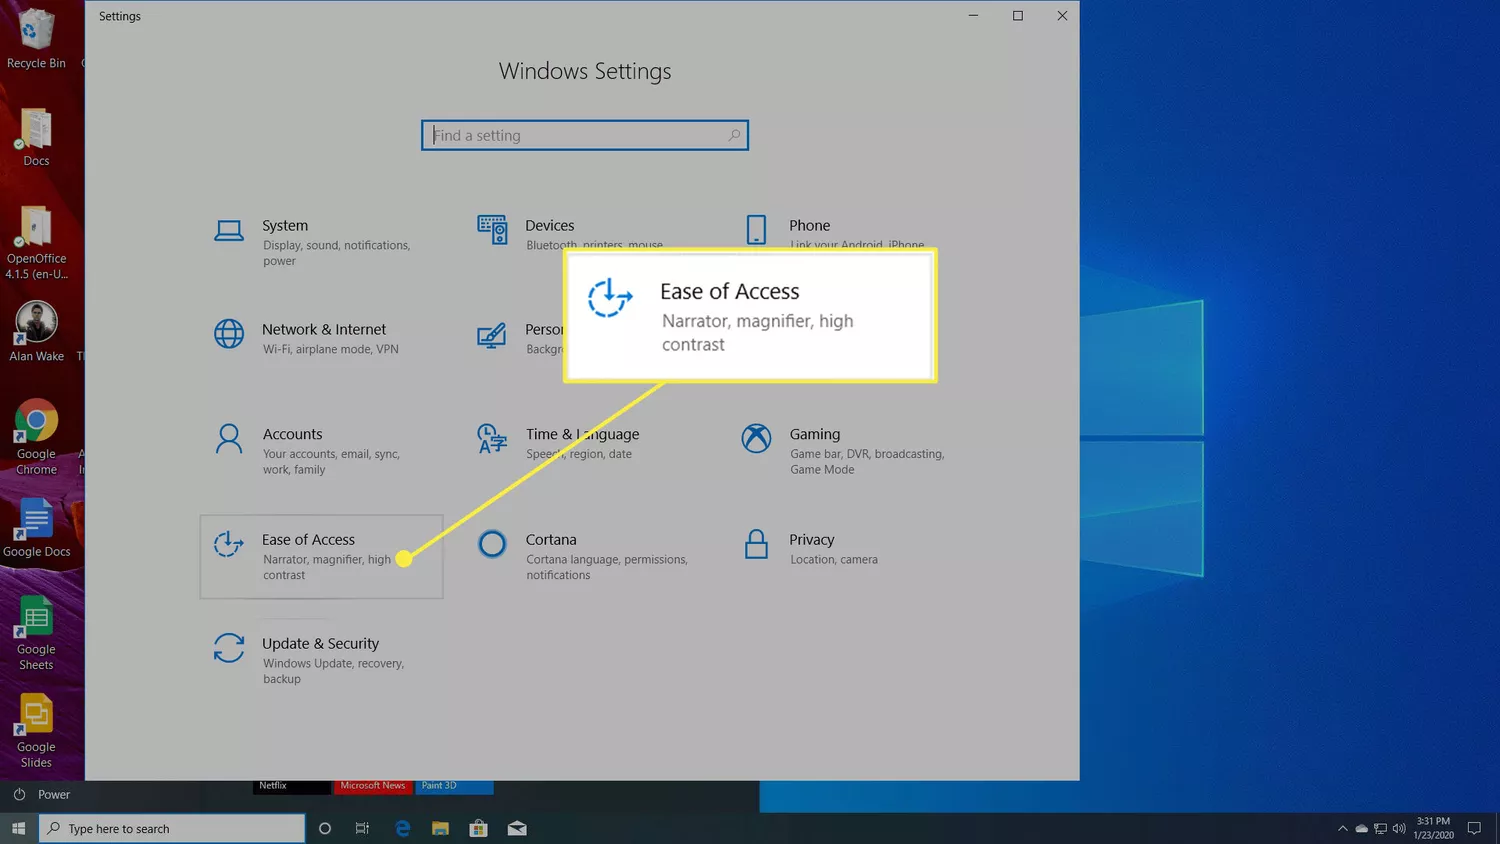Click 'Your accounts, email, sync, work, family' text
This screenshot has width=1500, height=844.
coord(331,462)
